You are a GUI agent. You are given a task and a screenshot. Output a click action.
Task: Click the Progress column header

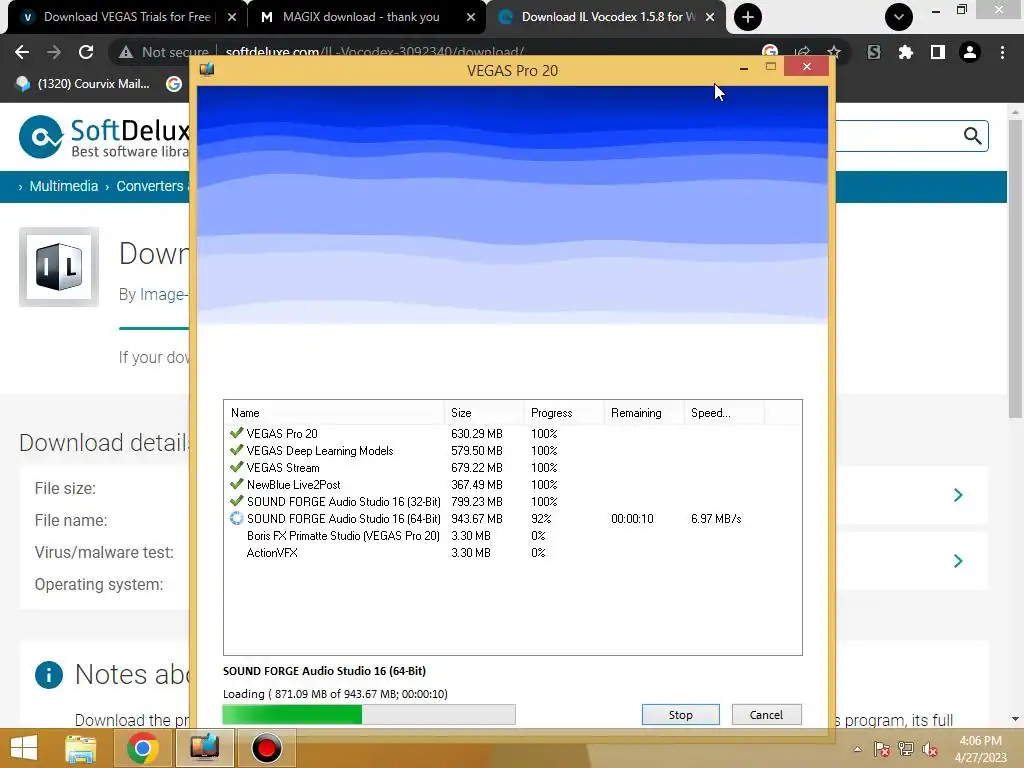(x=564, y=413)
